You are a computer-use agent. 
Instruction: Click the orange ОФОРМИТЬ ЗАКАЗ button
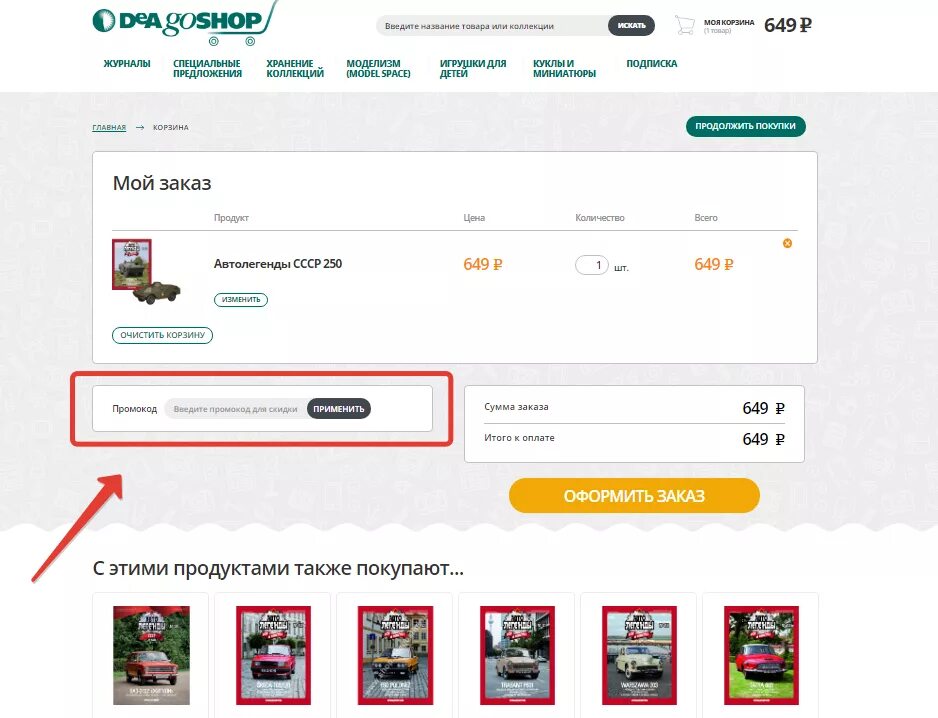click(x=634, y=495)
